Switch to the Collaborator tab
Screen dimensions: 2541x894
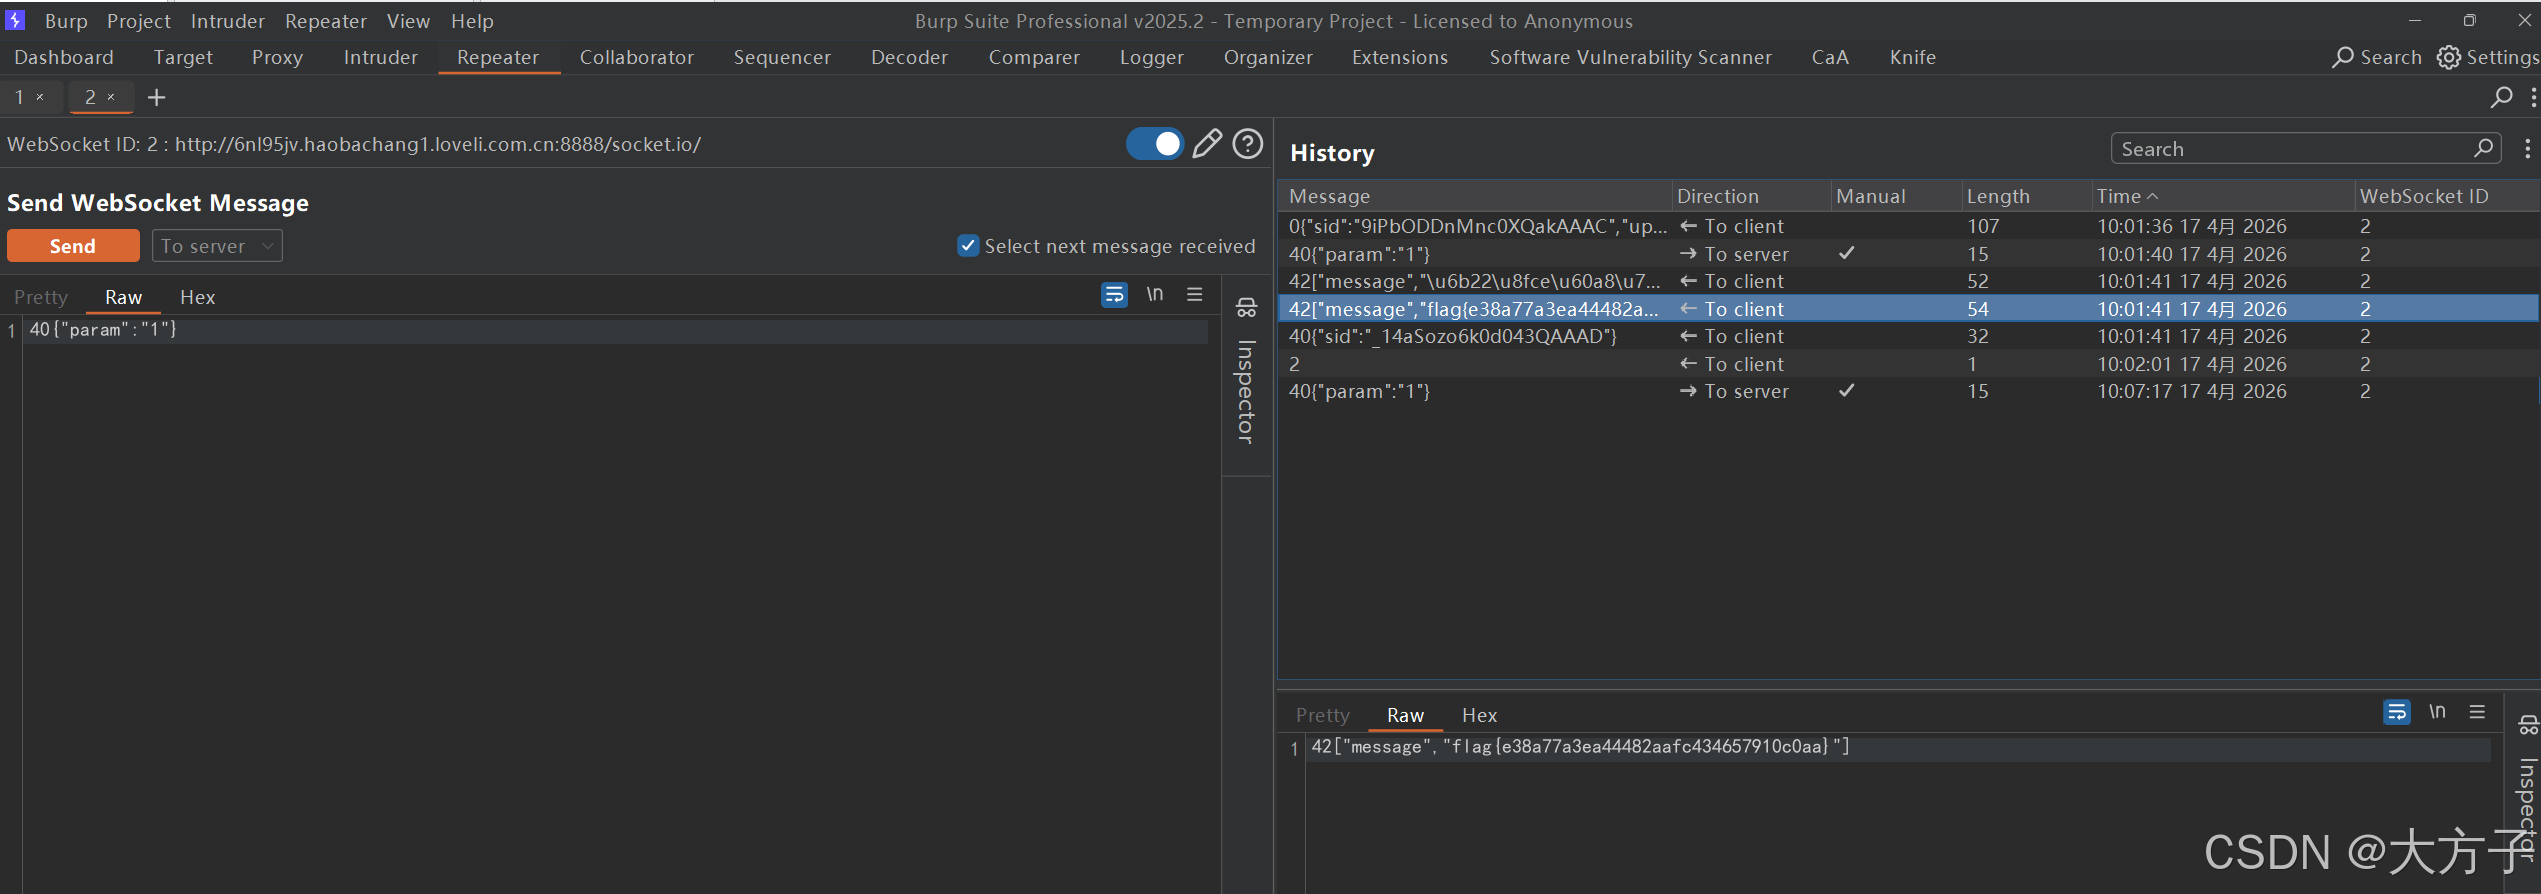pos(636,57)
